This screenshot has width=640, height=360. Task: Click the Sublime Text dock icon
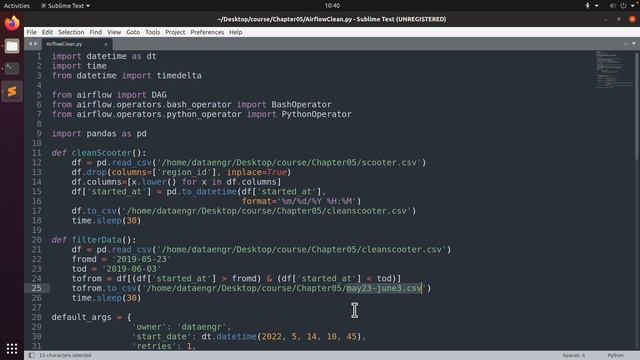coord(12,91)
